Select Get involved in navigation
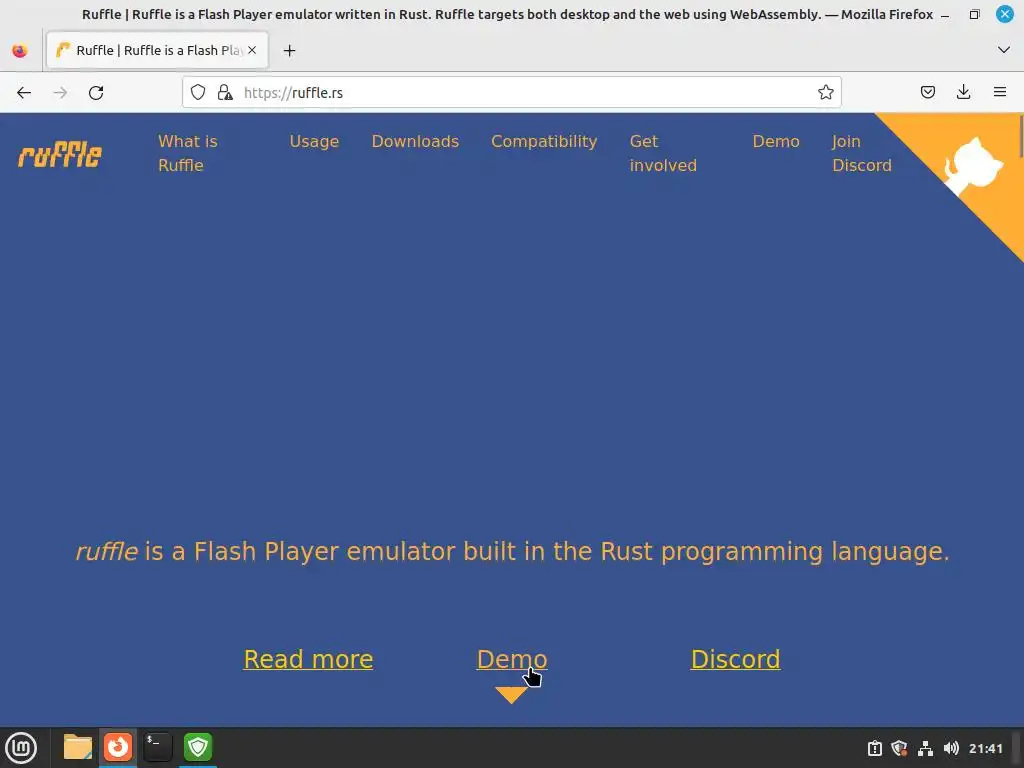This screenshot has height=768, width=1024. pyautogui.click(x=663, y=153)
